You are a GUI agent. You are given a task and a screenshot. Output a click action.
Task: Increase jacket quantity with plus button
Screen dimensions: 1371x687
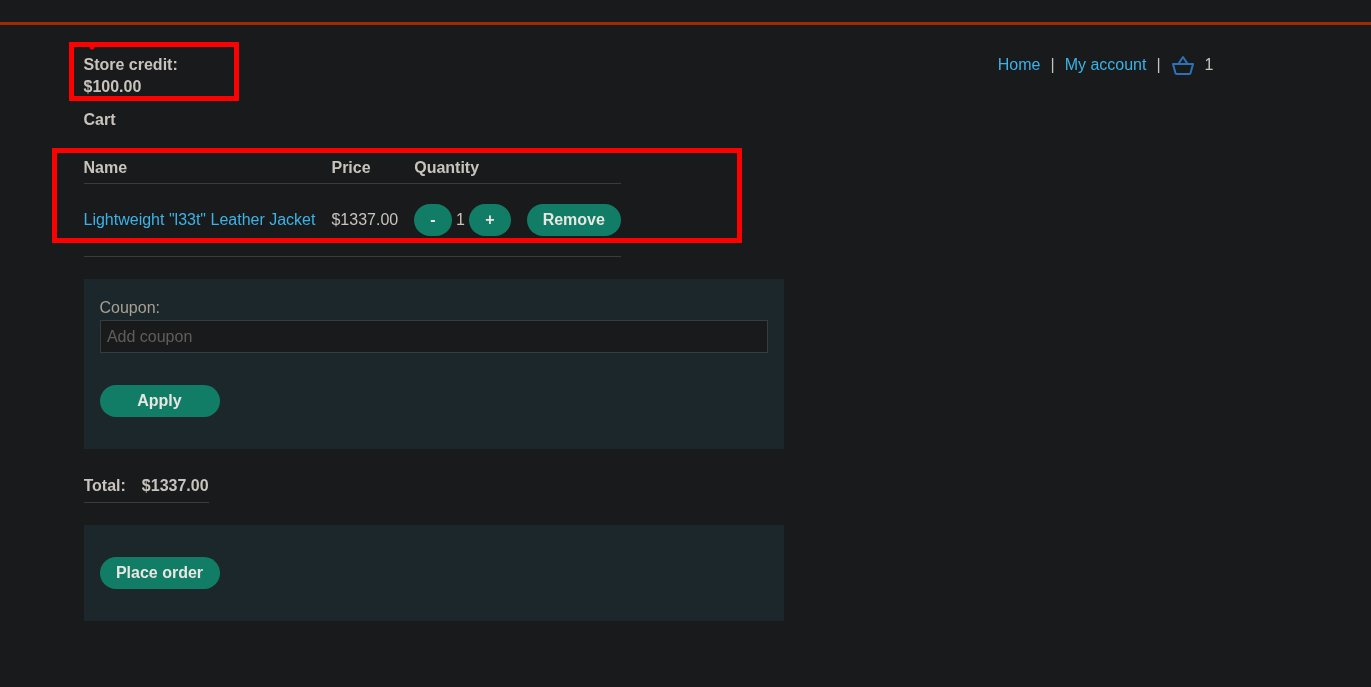point(489,220)
